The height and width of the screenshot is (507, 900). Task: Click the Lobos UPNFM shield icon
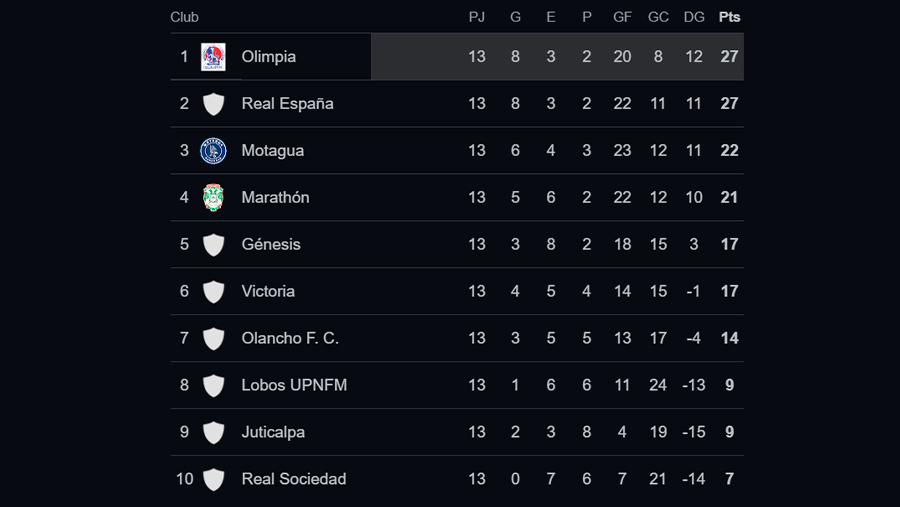pyautogui.click(x=214, y=385)
